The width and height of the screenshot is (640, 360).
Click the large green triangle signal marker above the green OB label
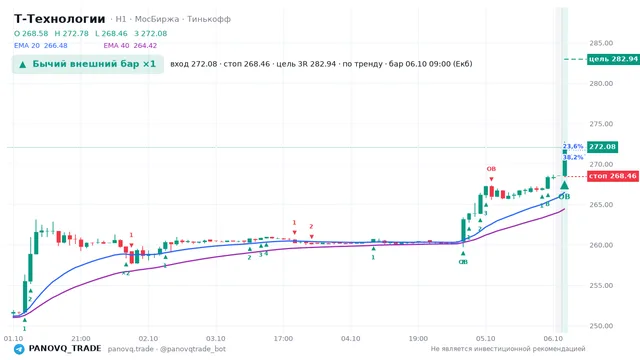pos(564,186)
